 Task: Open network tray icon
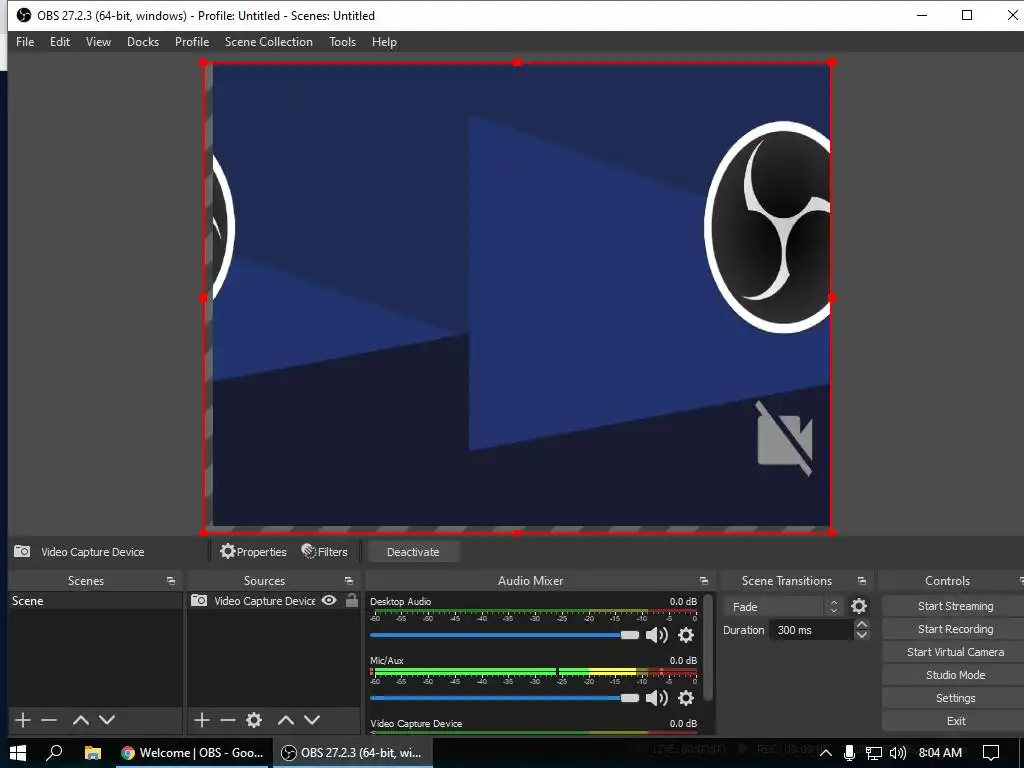point(874,753)
